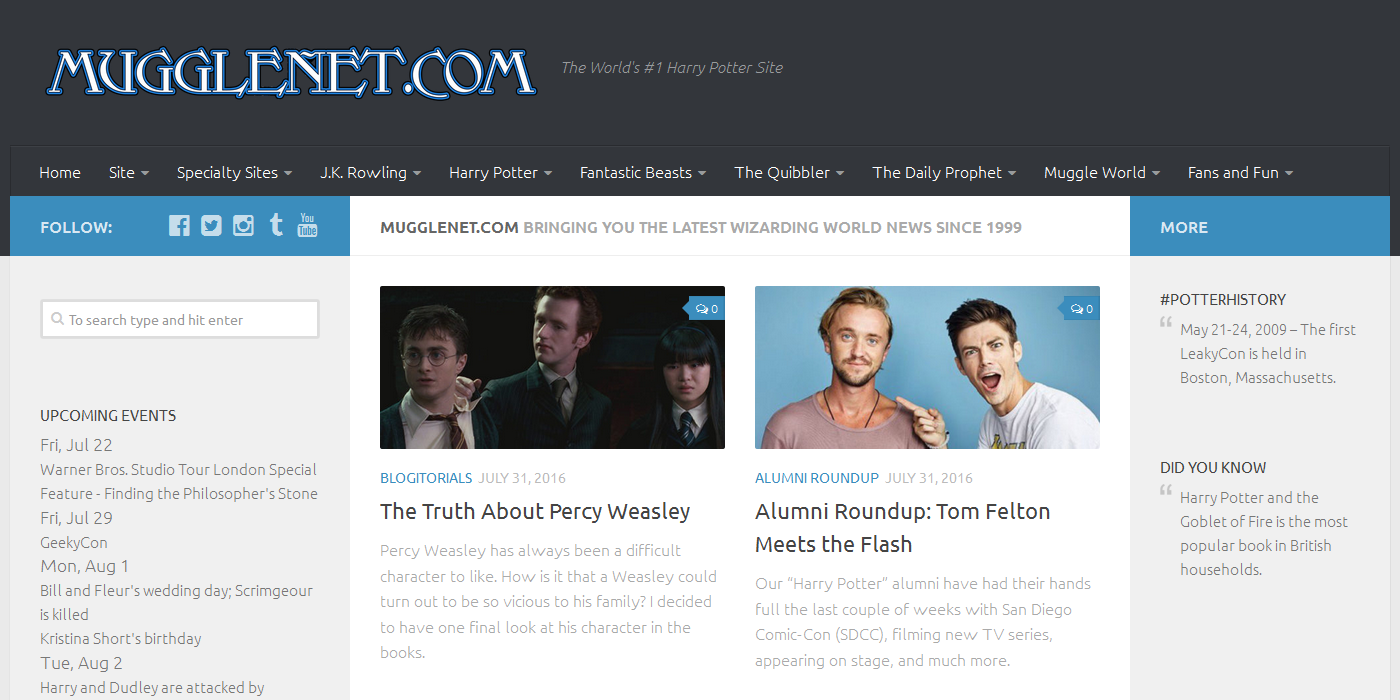Viewport: 1400px width, 700px height.
Task: Open the Tom Felton and Flash thumbnail
Action: coord(927,367)
